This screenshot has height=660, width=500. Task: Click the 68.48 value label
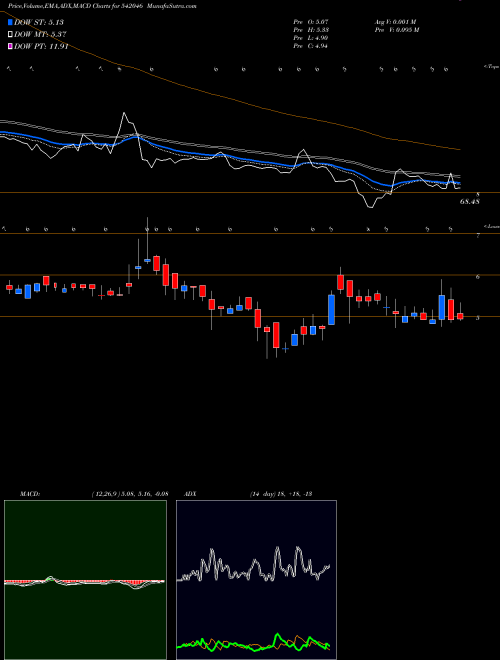pyautogui.click(x=470, y=202)
